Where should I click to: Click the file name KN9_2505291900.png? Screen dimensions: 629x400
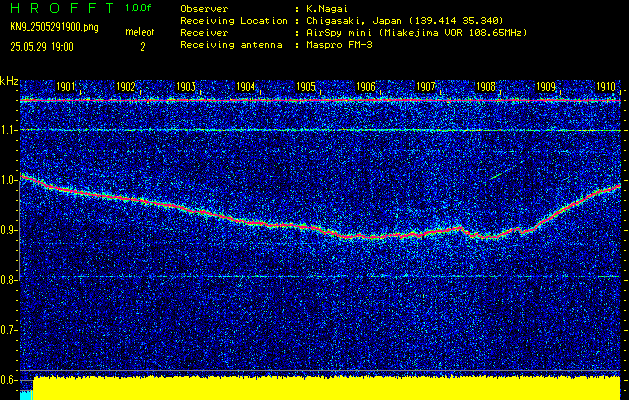[x=54, y=28]
